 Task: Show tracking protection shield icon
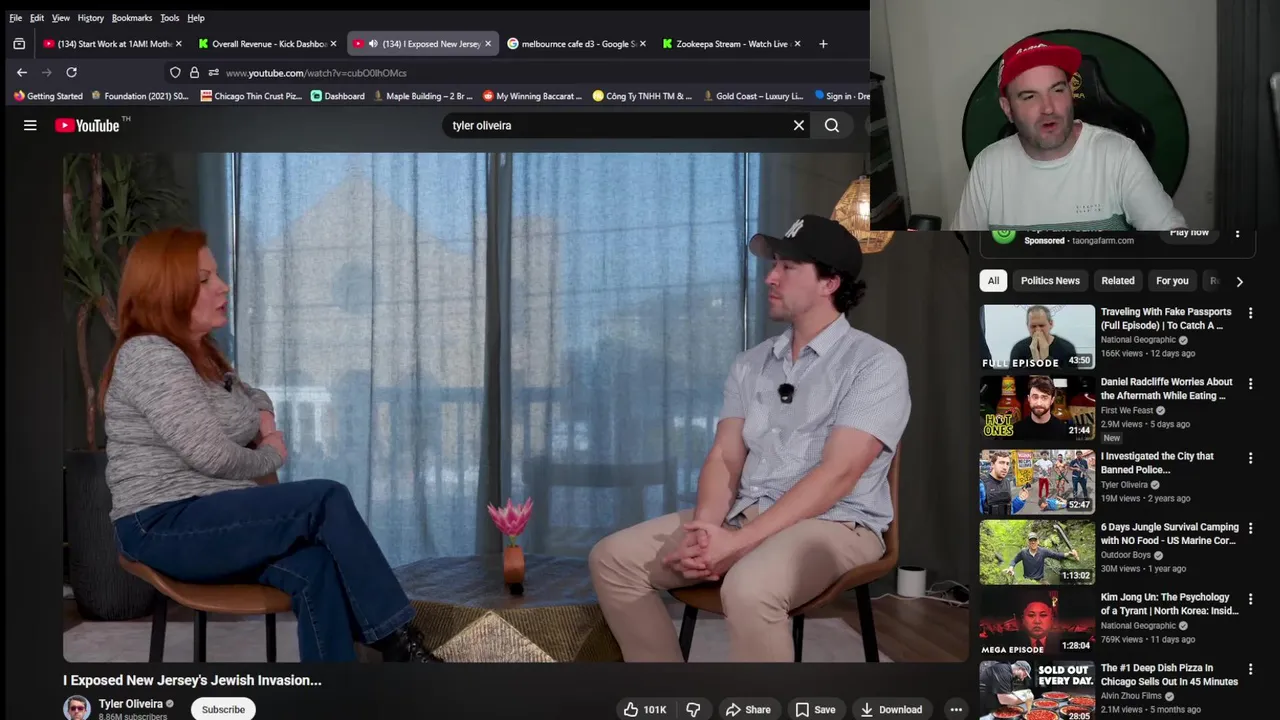tap(175, 72)
